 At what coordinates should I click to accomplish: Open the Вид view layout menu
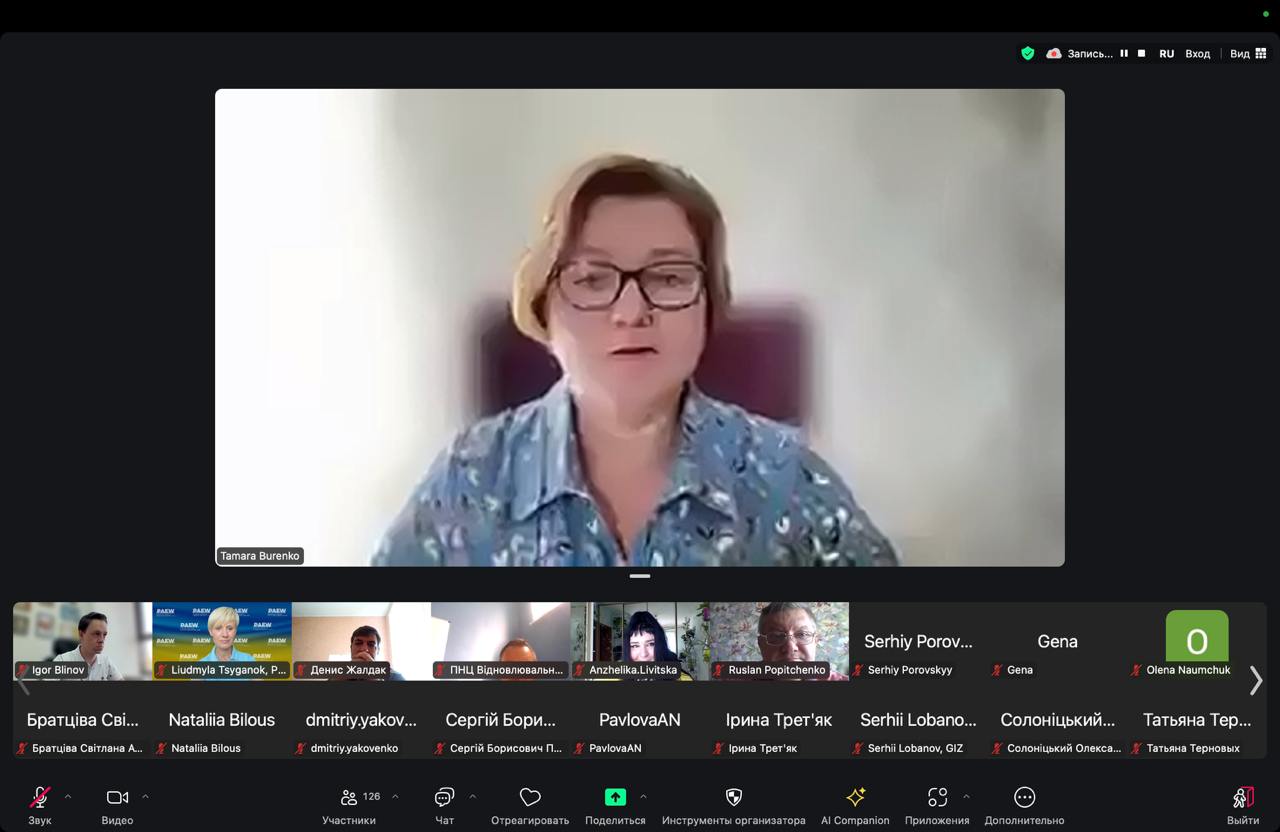(x=1248, y=54)
